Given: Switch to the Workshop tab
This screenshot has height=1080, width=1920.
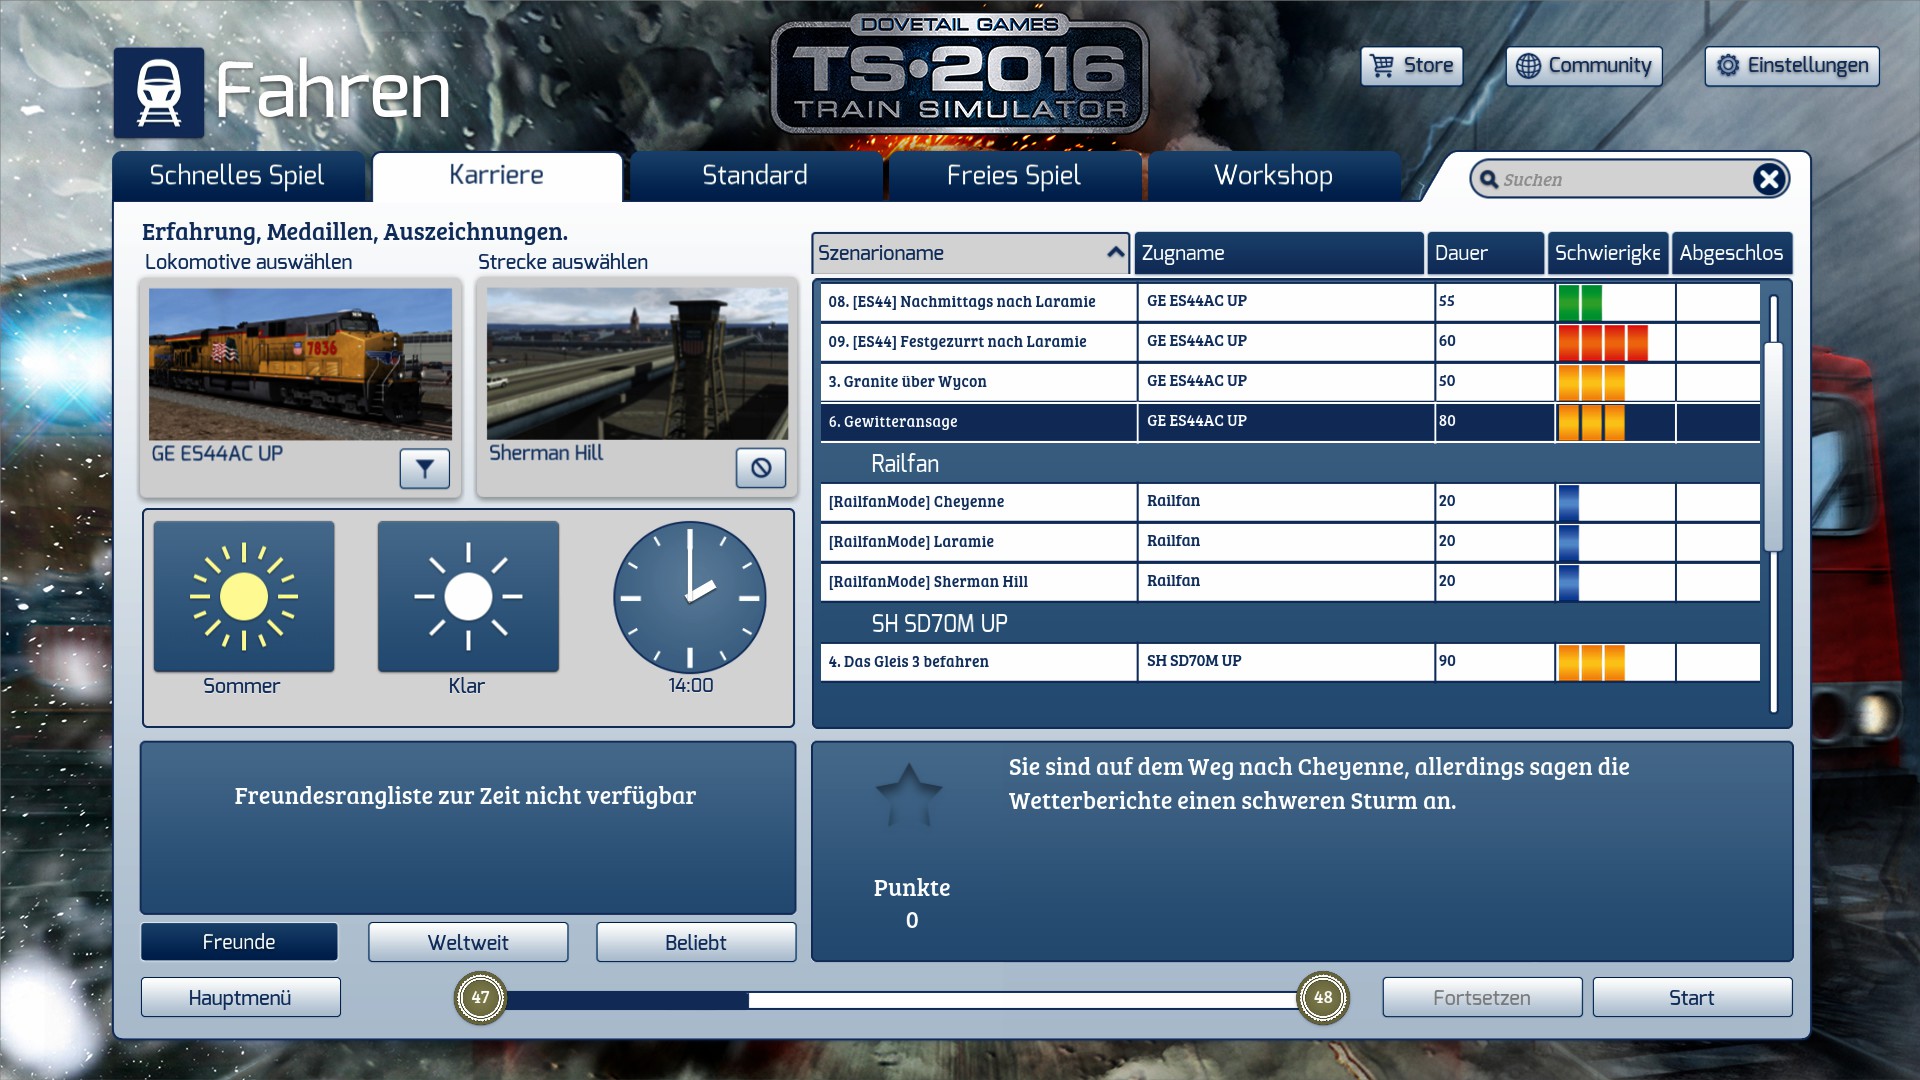Looking at the screenshot, I should coord(1273,176).
